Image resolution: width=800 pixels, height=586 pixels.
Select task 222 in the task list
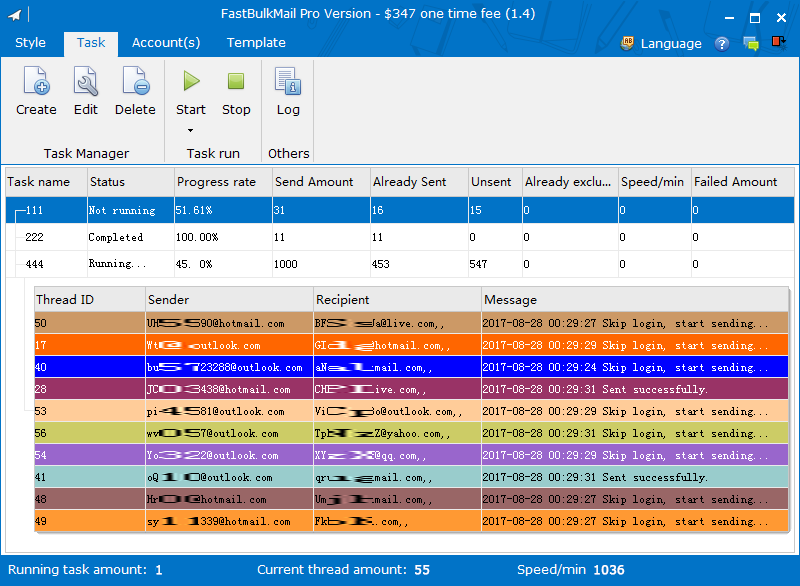[x=399, y=237]
